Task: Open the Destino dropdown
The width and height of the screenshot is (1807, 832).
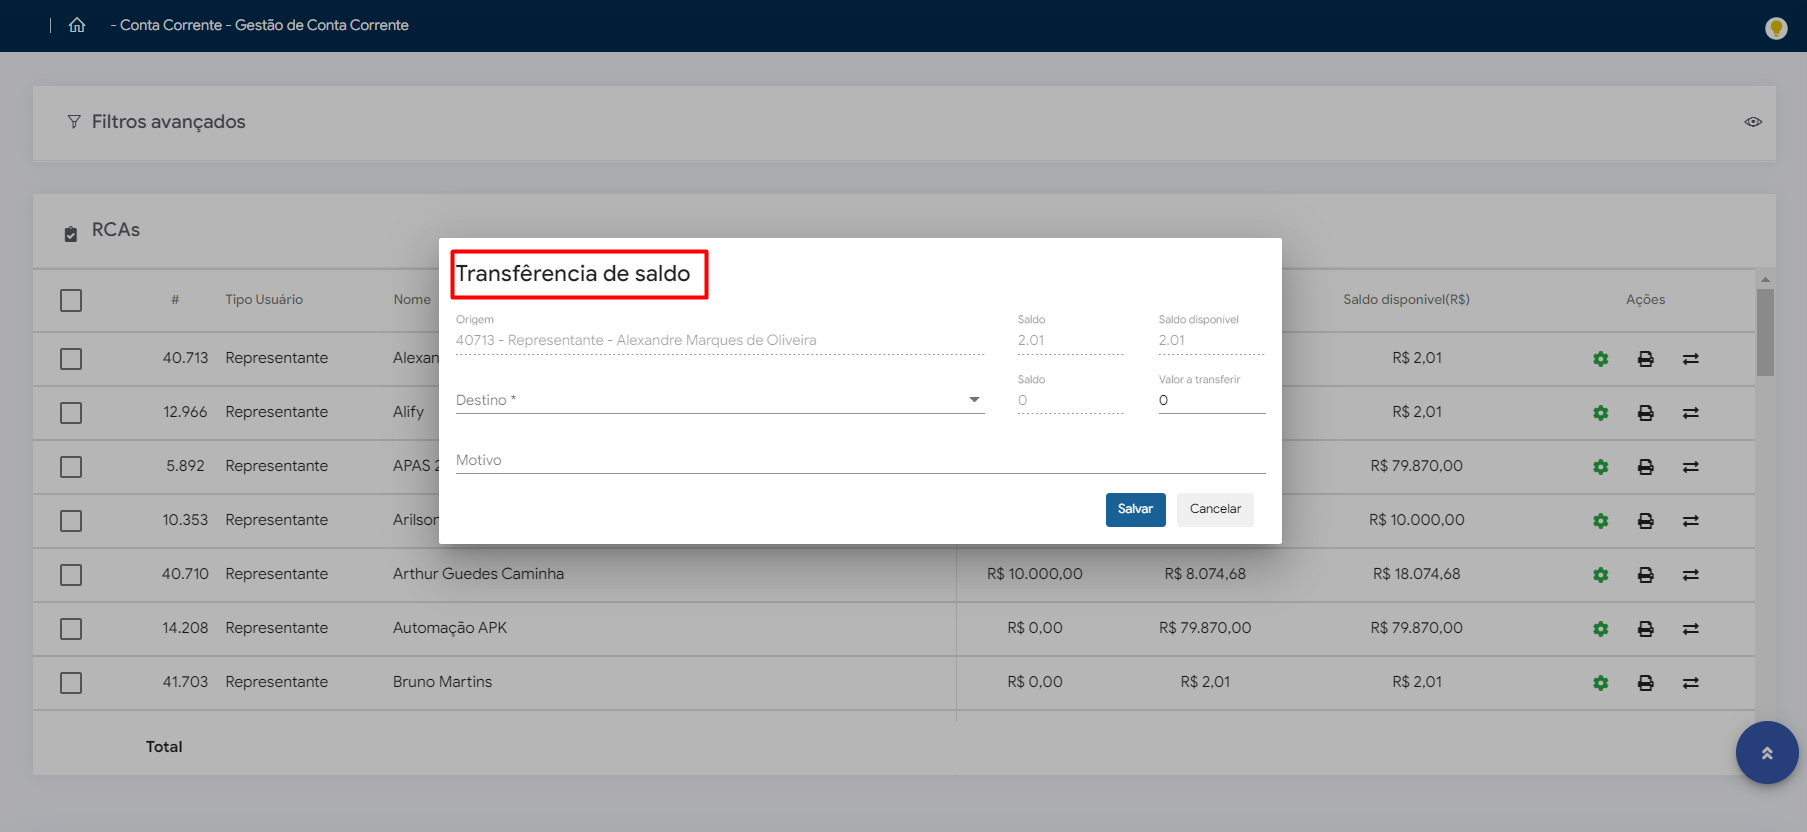Action: pos(719,400)
